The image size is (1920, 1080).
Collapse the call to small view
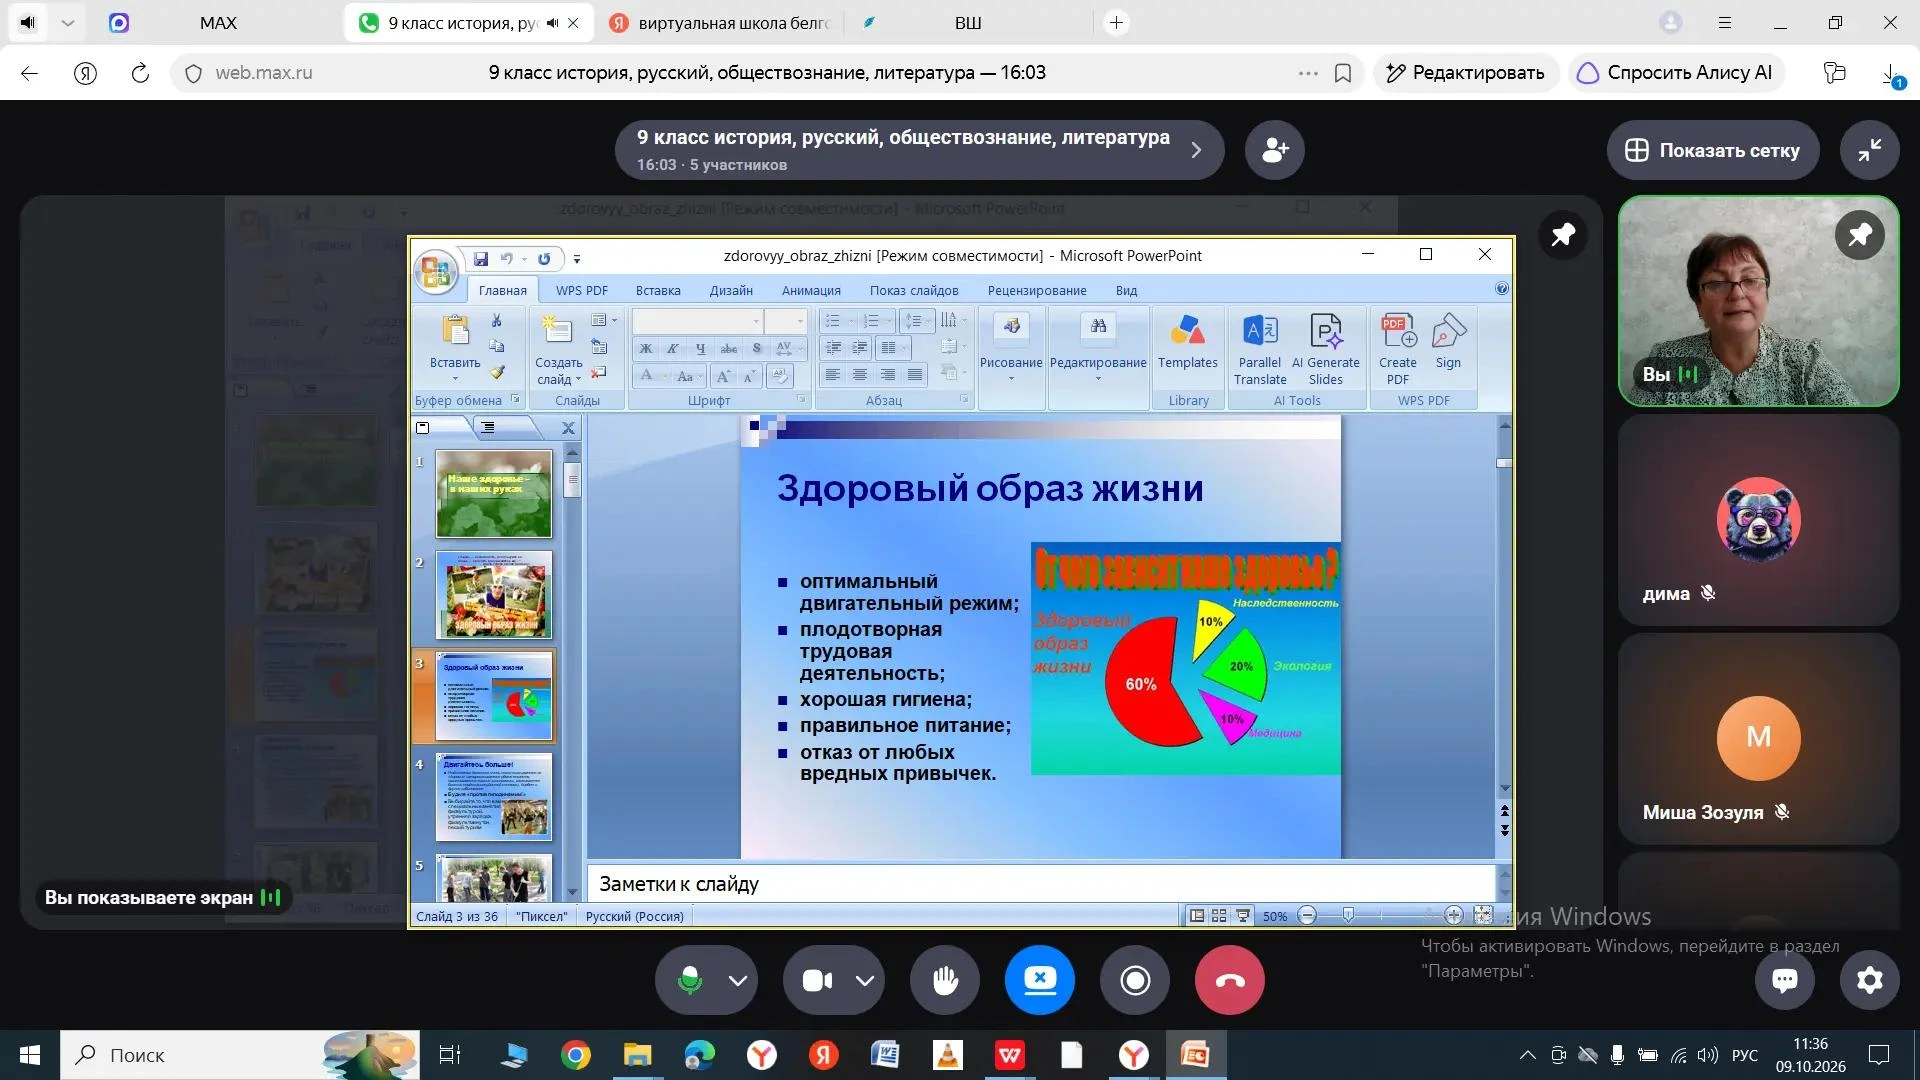(x=1870, y=150)
